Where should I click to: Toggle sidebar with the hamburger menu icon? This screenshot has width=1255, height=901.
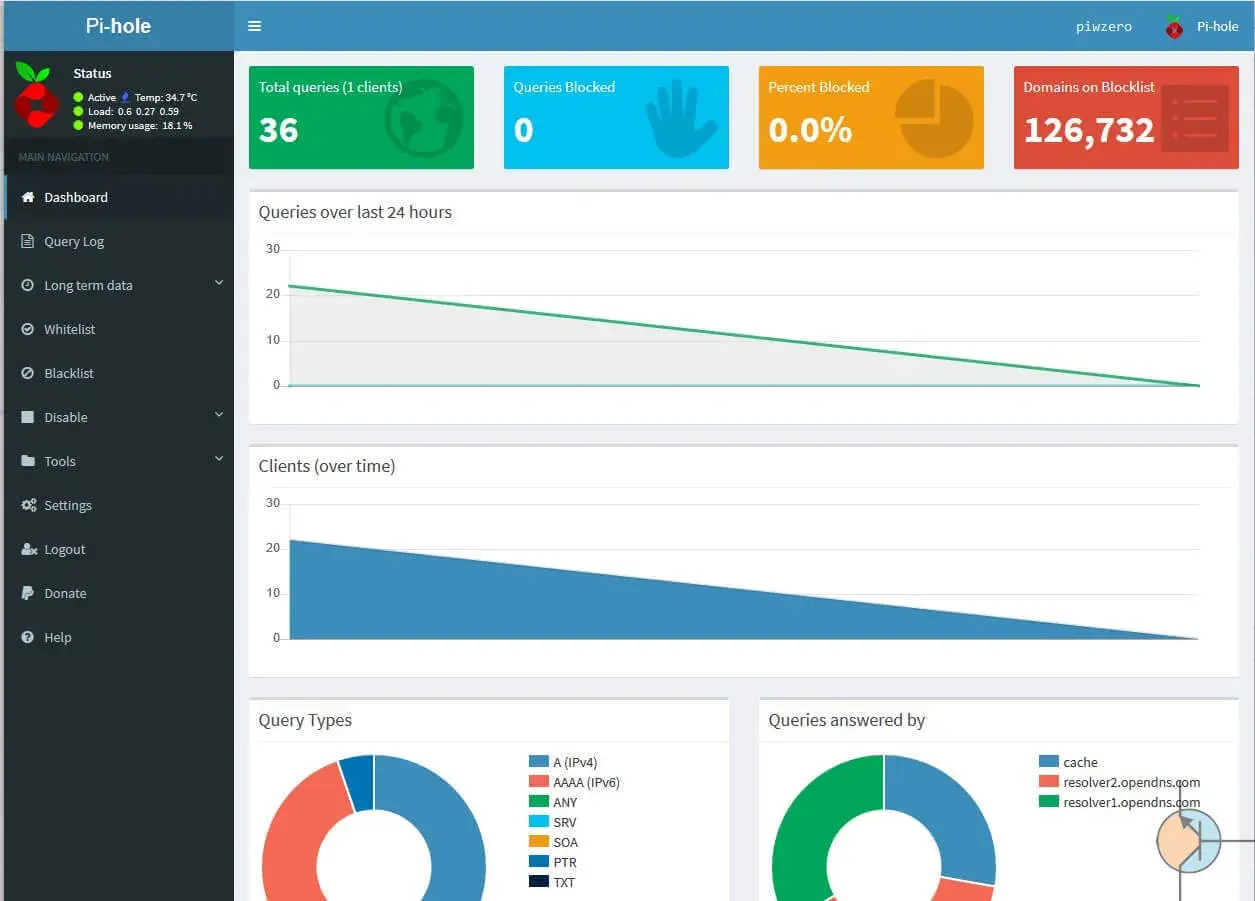[x=254, y=26]
